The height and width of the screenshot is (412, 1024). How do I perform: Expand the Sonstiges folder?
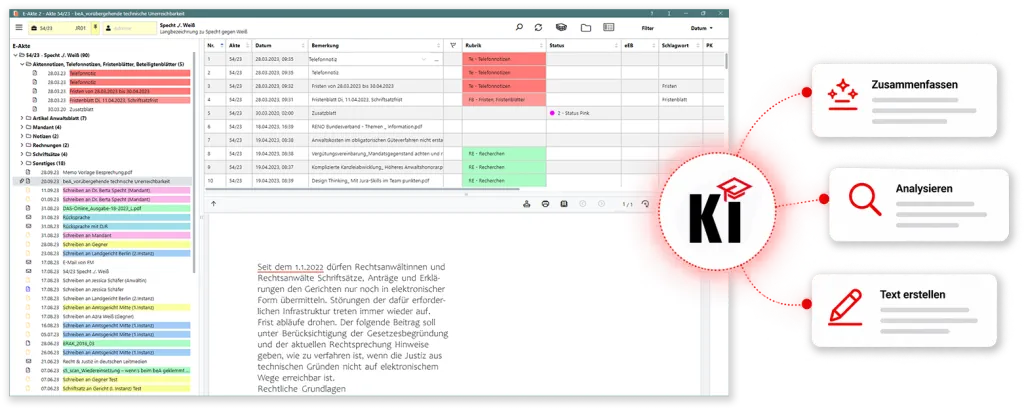(22, 163)
